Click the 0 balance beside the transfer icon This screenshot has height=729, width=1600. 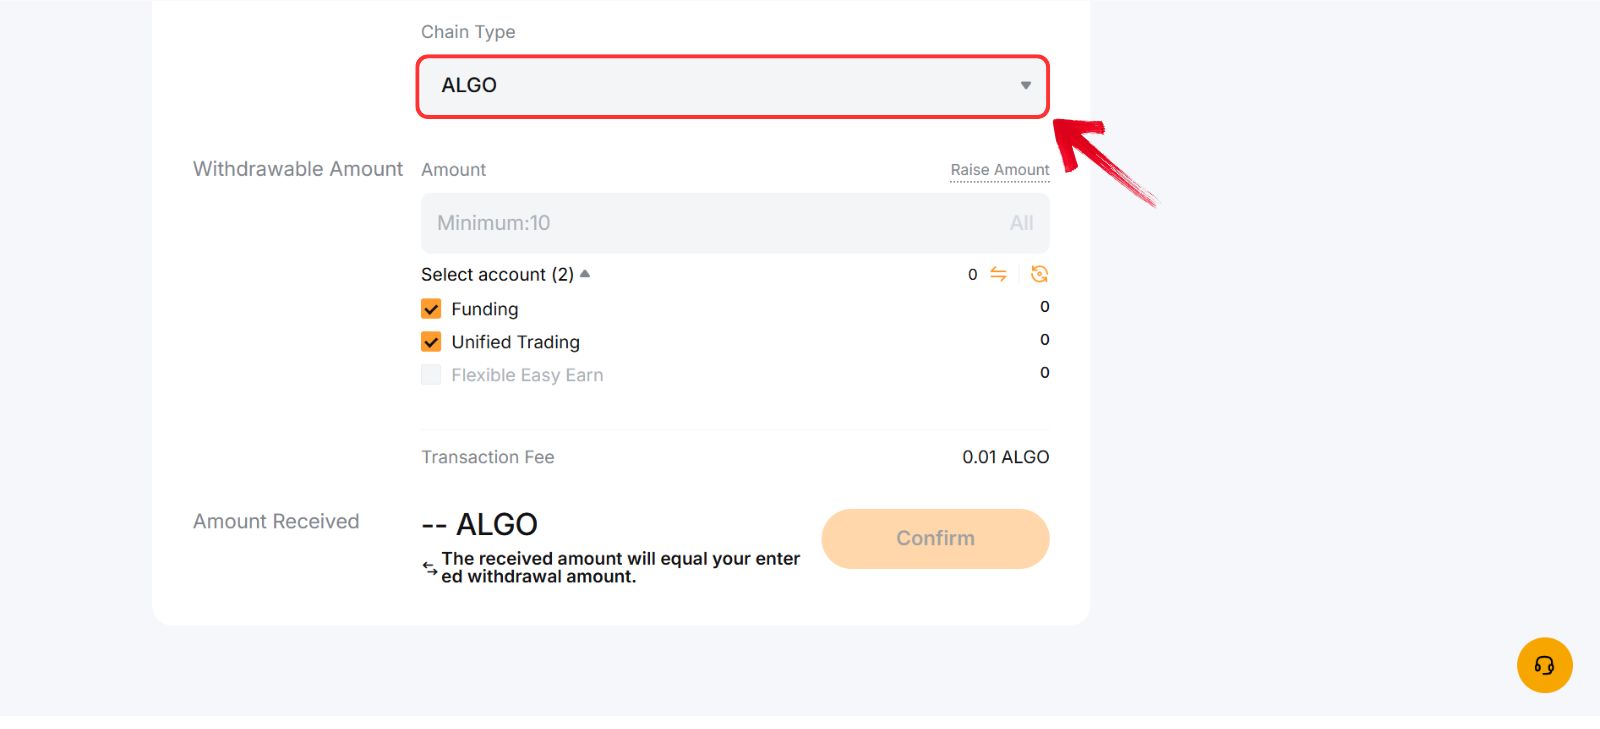click(x=970, y=274)
